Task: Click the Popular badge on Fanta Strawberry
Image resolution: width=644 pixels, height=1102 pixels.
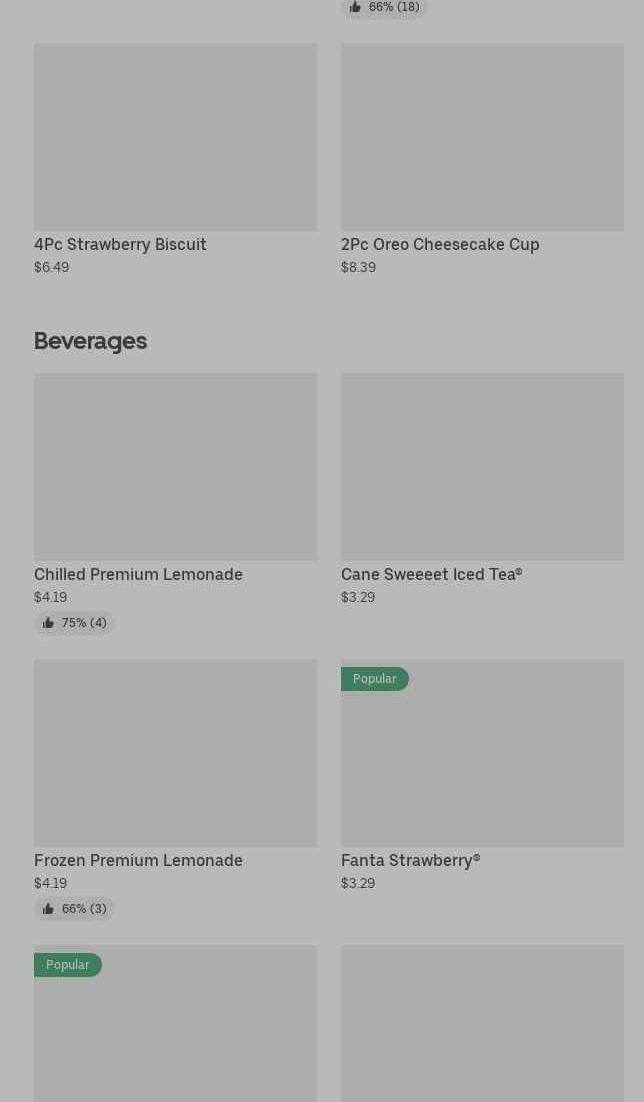Action: 374,679
